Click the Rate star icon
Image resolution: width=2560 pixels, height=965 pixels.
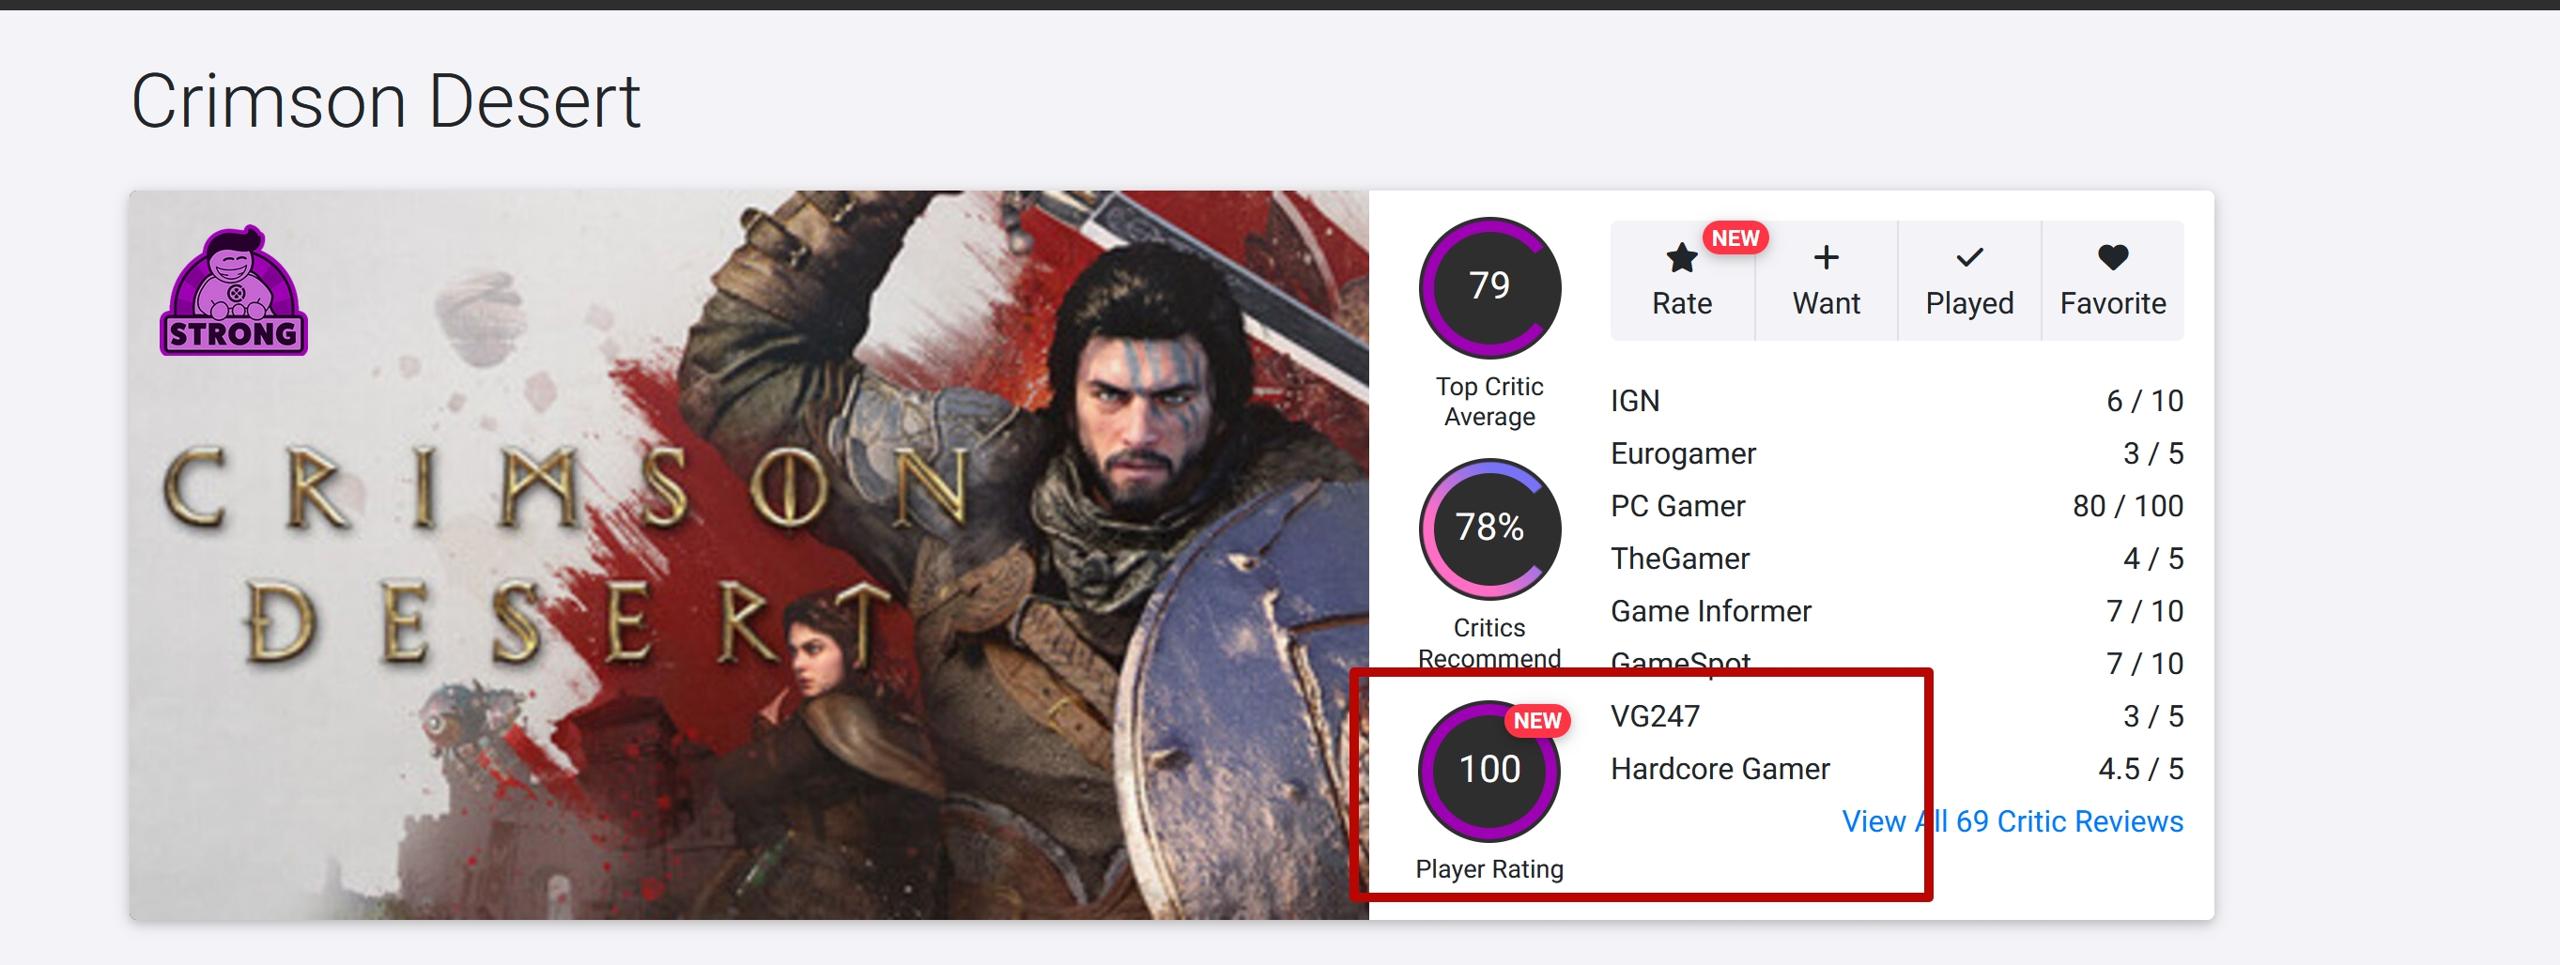point(1681,259)
